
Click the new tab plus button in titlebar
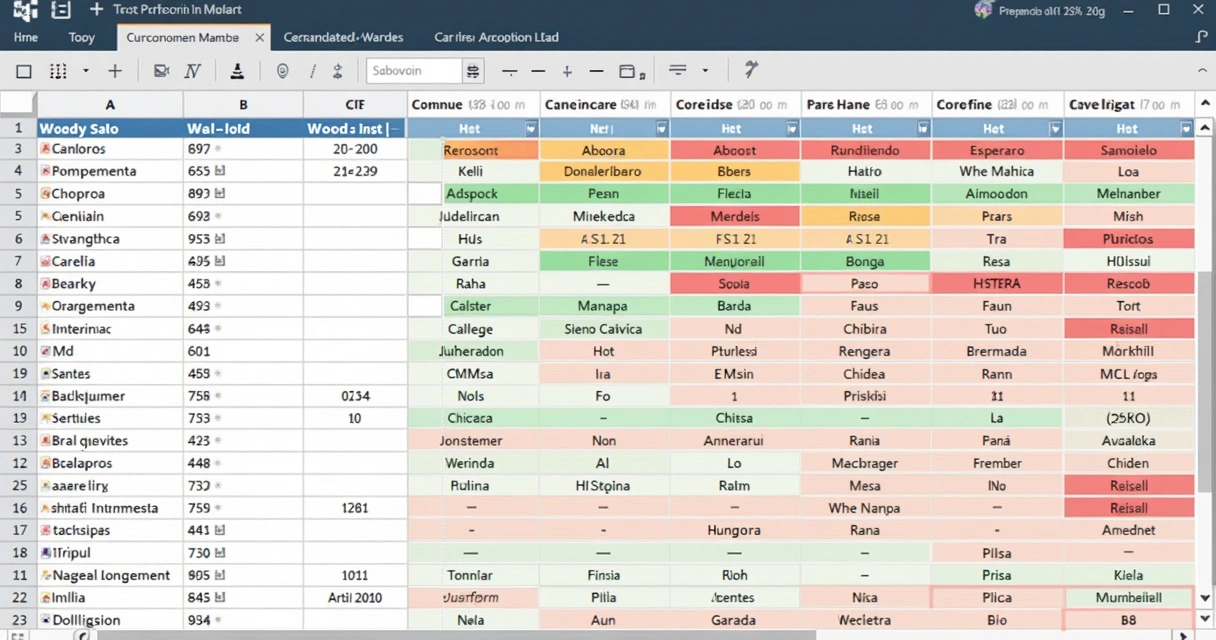95,11
